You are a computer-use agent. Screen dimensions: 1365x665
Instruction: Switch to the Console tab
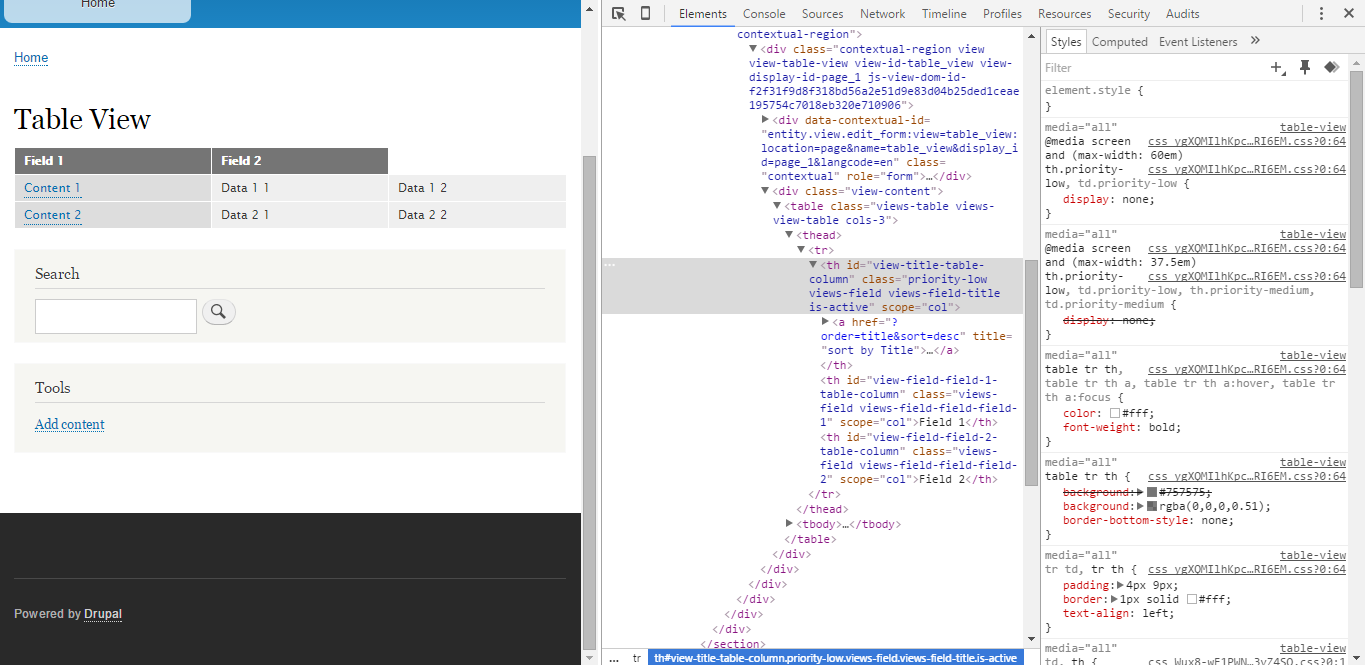tap(763, 14)
